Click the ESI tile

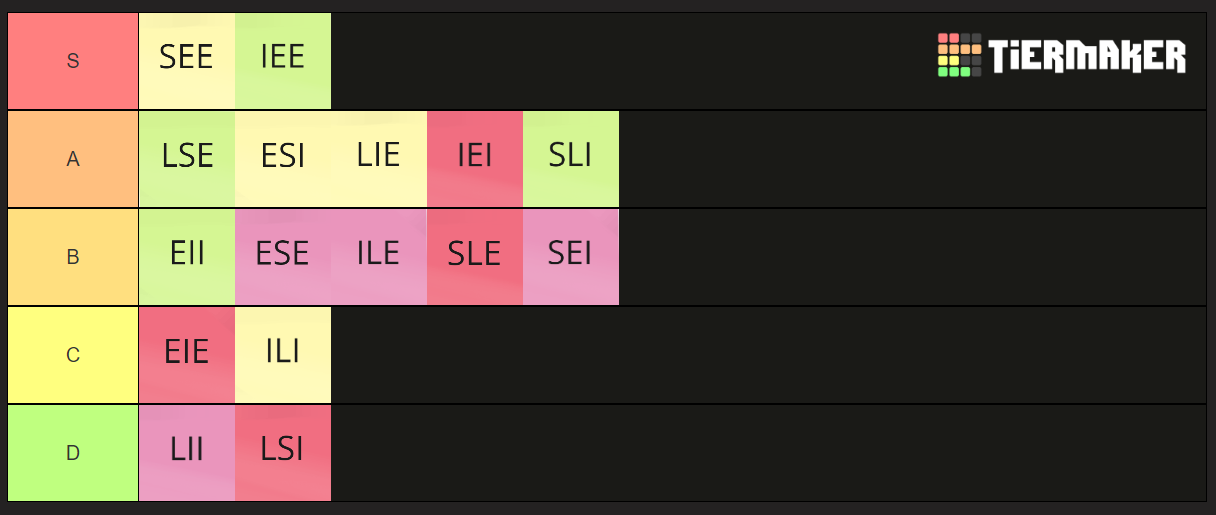[283, 159]
